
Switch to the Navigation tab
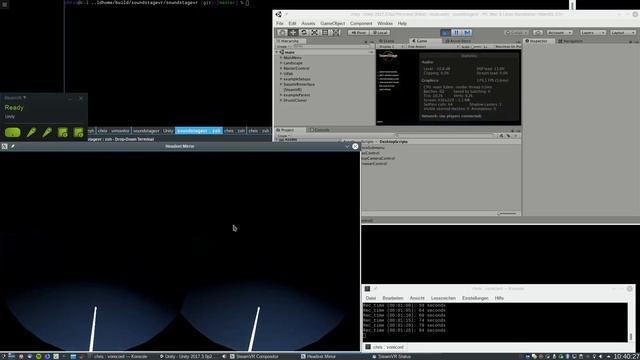click(x=571, y=41)
